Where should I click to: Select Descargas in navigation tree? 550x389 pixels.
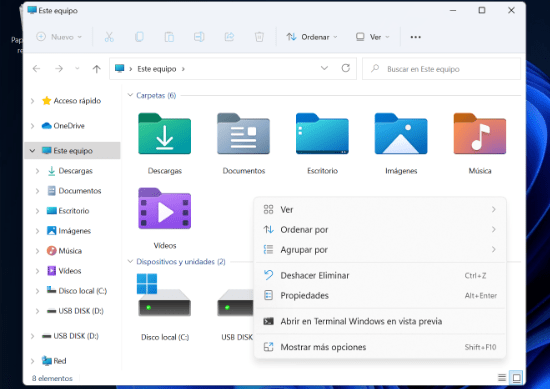[x=75, y=171]
